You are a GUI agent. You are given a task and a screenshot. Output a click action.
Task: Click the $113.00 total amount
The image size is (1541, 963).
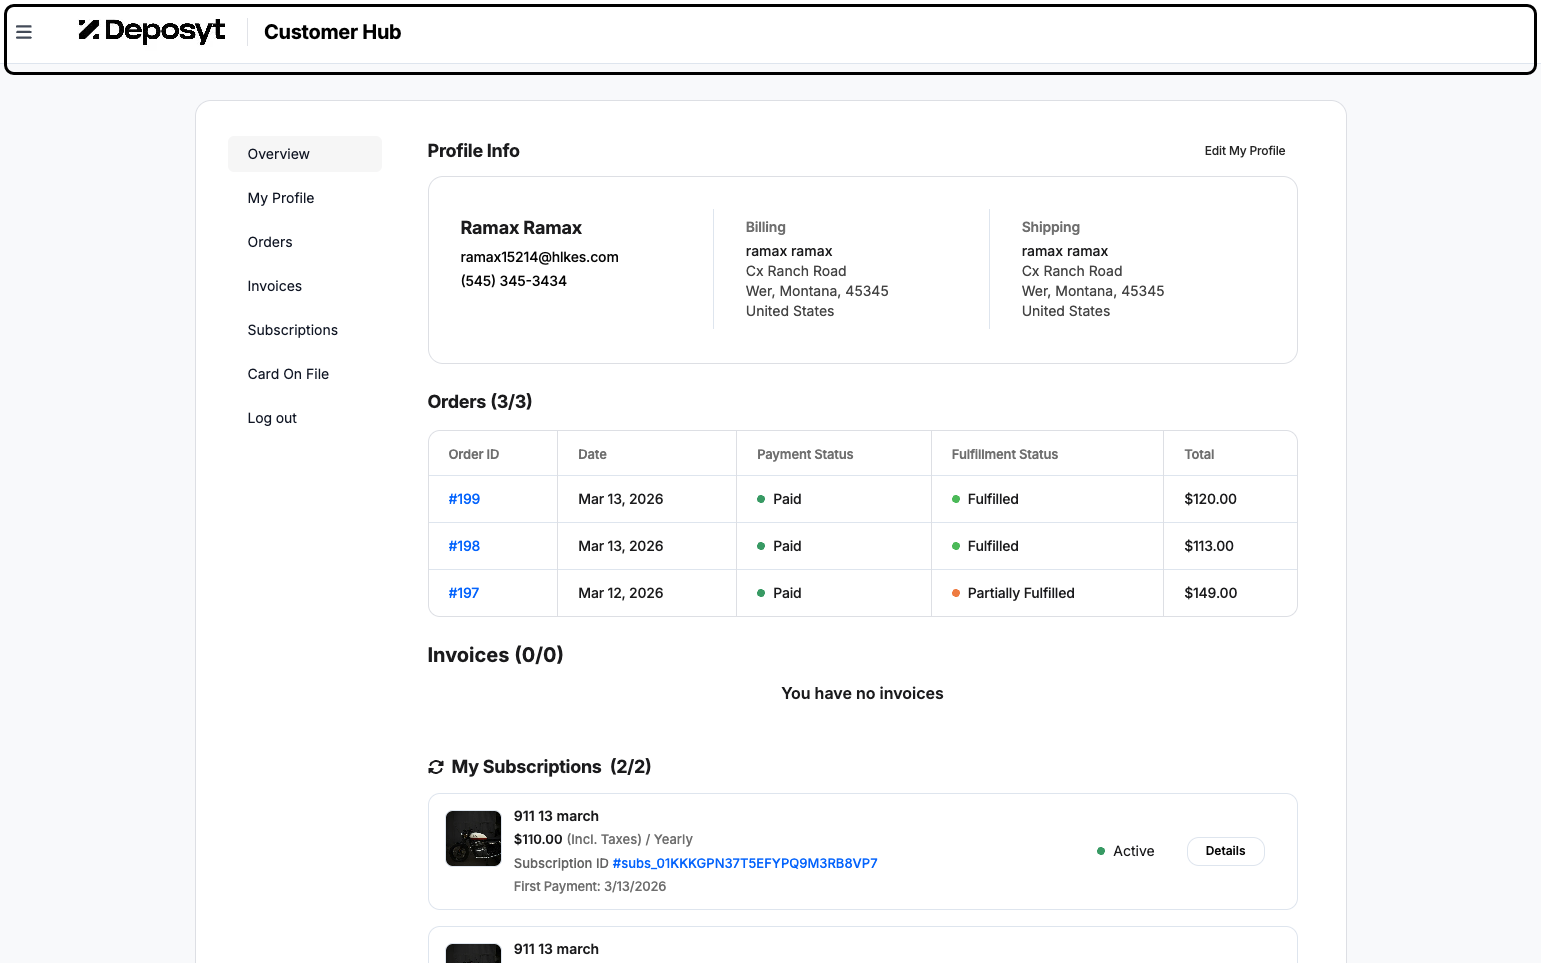[x=1209, y=546]
